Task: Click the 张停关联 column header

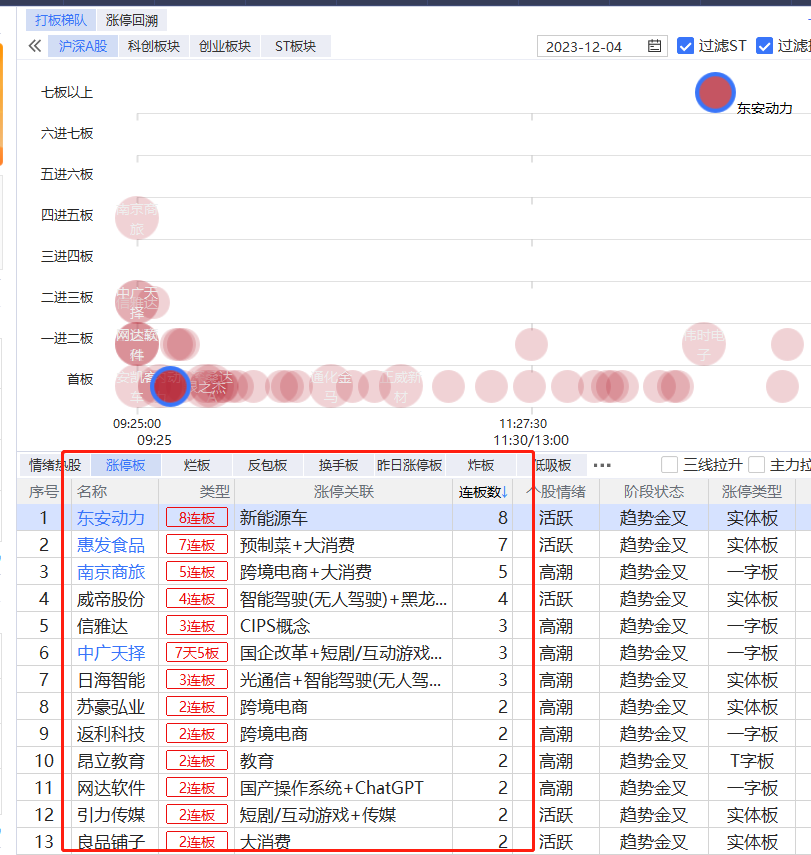Action: pyautogui.click(x=344, y=492)
